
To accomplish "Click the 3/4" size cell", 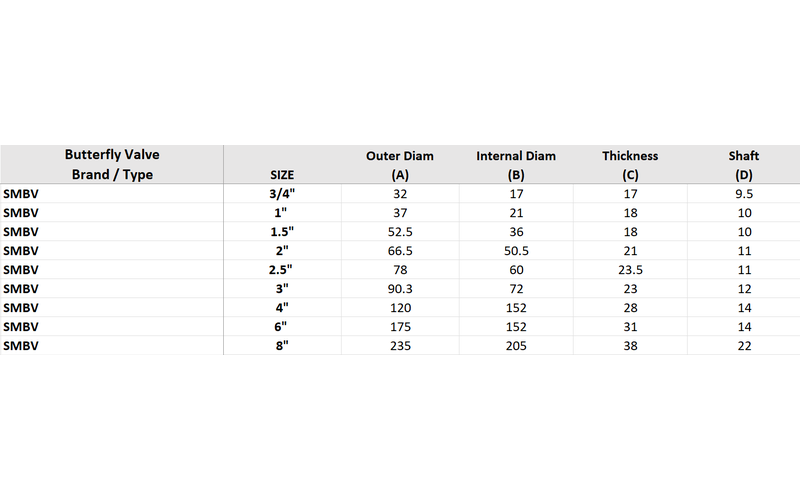I will tap(282, 194).
